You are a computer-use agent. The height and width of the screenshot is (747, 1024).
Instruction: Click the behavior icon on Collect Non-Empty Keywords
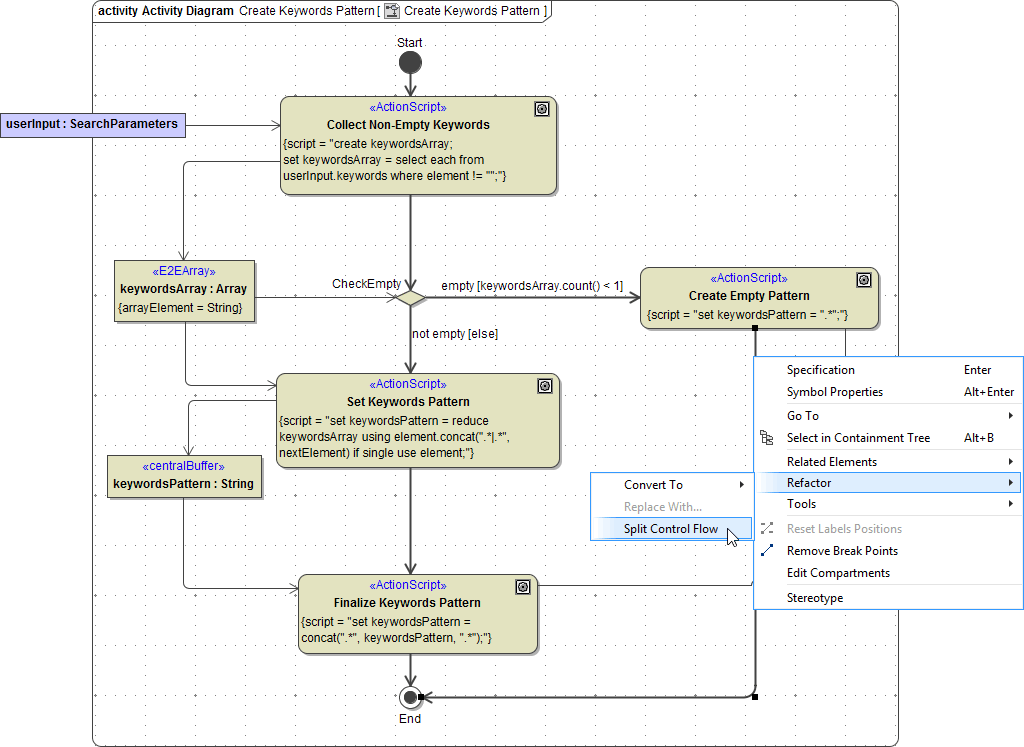click(542, 109)
